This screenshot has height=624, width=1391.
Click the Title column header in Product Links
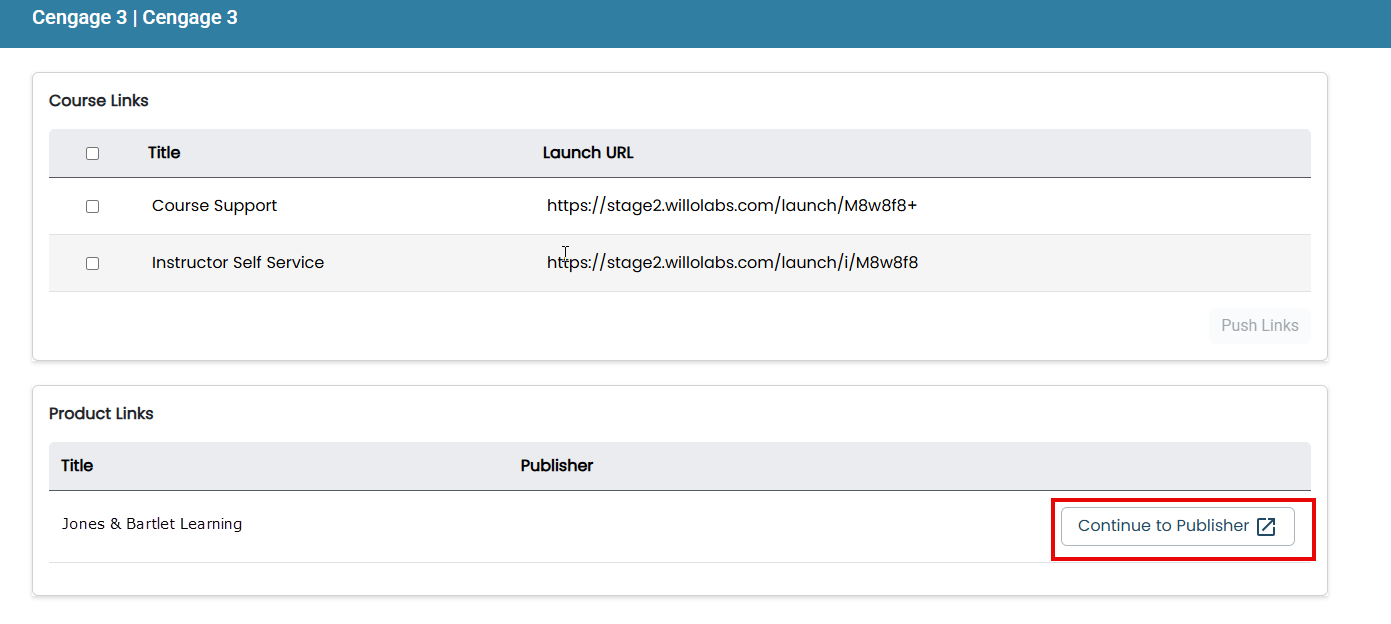[77, 465]
